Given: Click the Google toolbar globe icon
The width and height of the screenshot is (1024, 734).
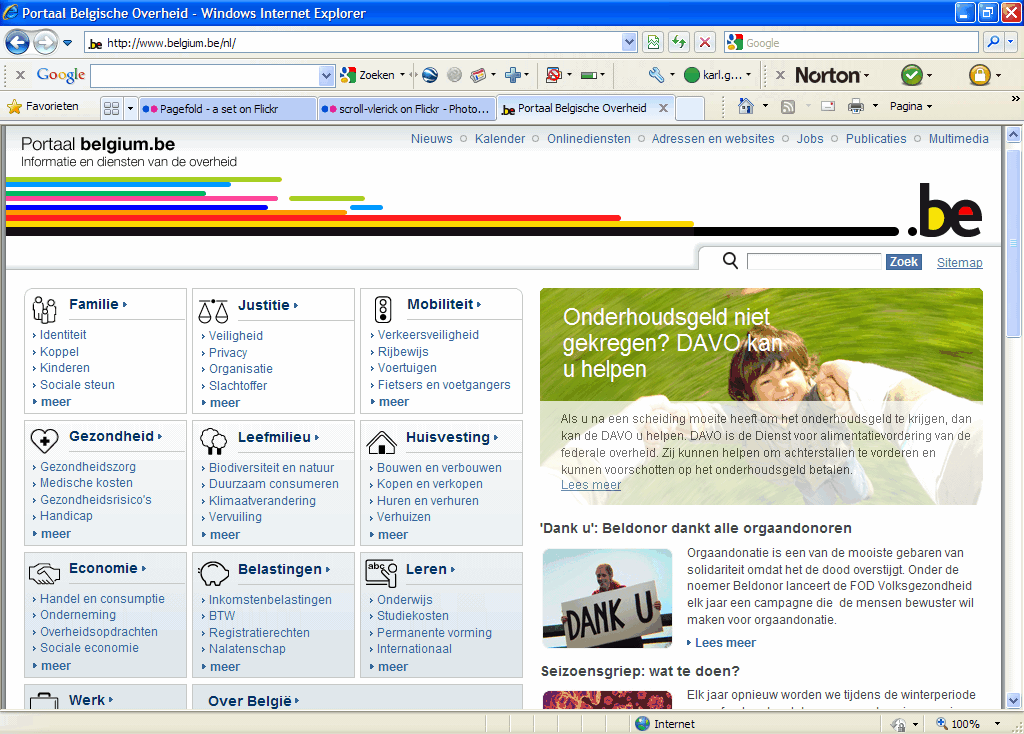Looking at the screenshot, I should pos(430,75).
